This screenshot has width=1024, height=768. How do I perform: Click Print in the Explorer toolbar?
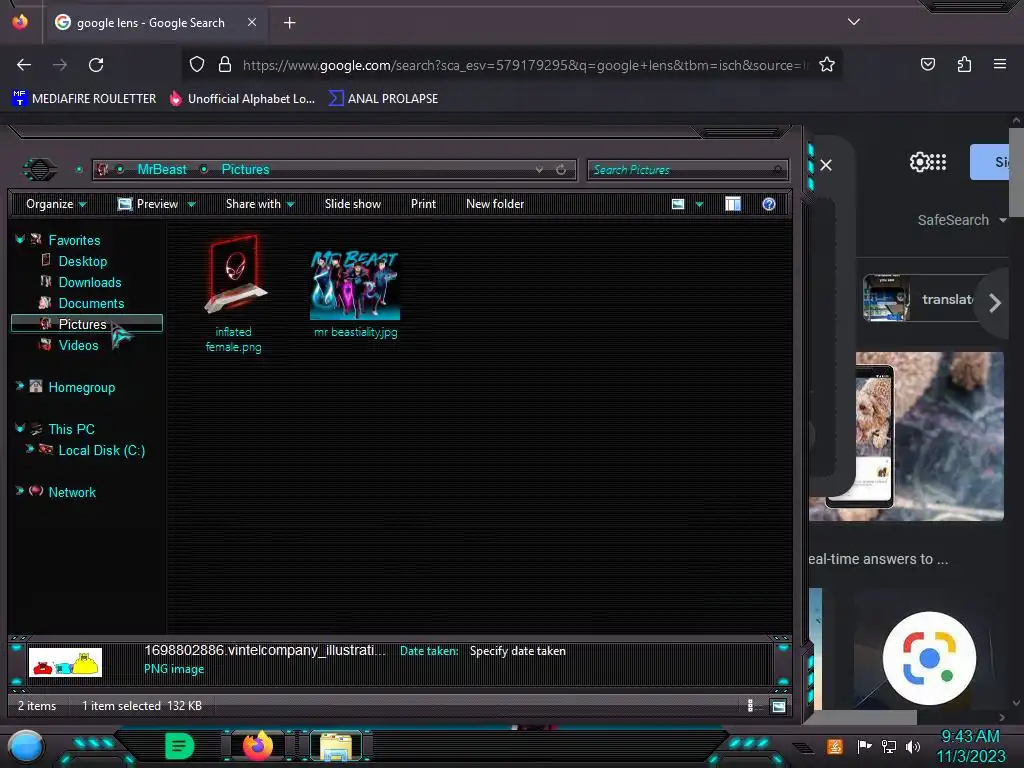(x=423, y=204)
